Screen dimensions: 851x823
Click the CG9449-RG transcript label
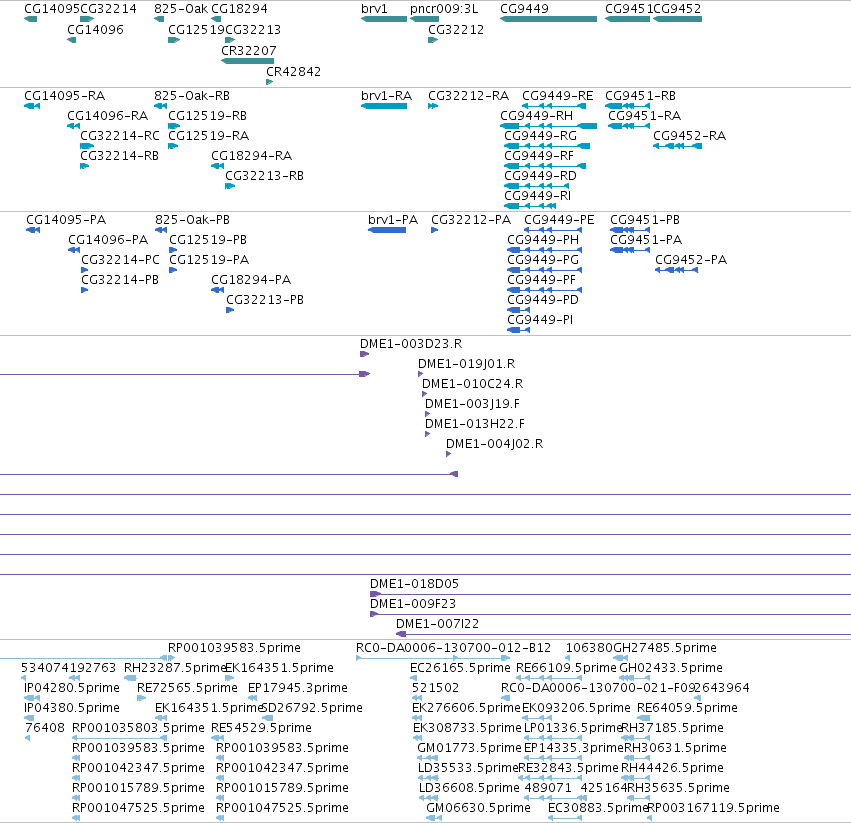(540, 136)
